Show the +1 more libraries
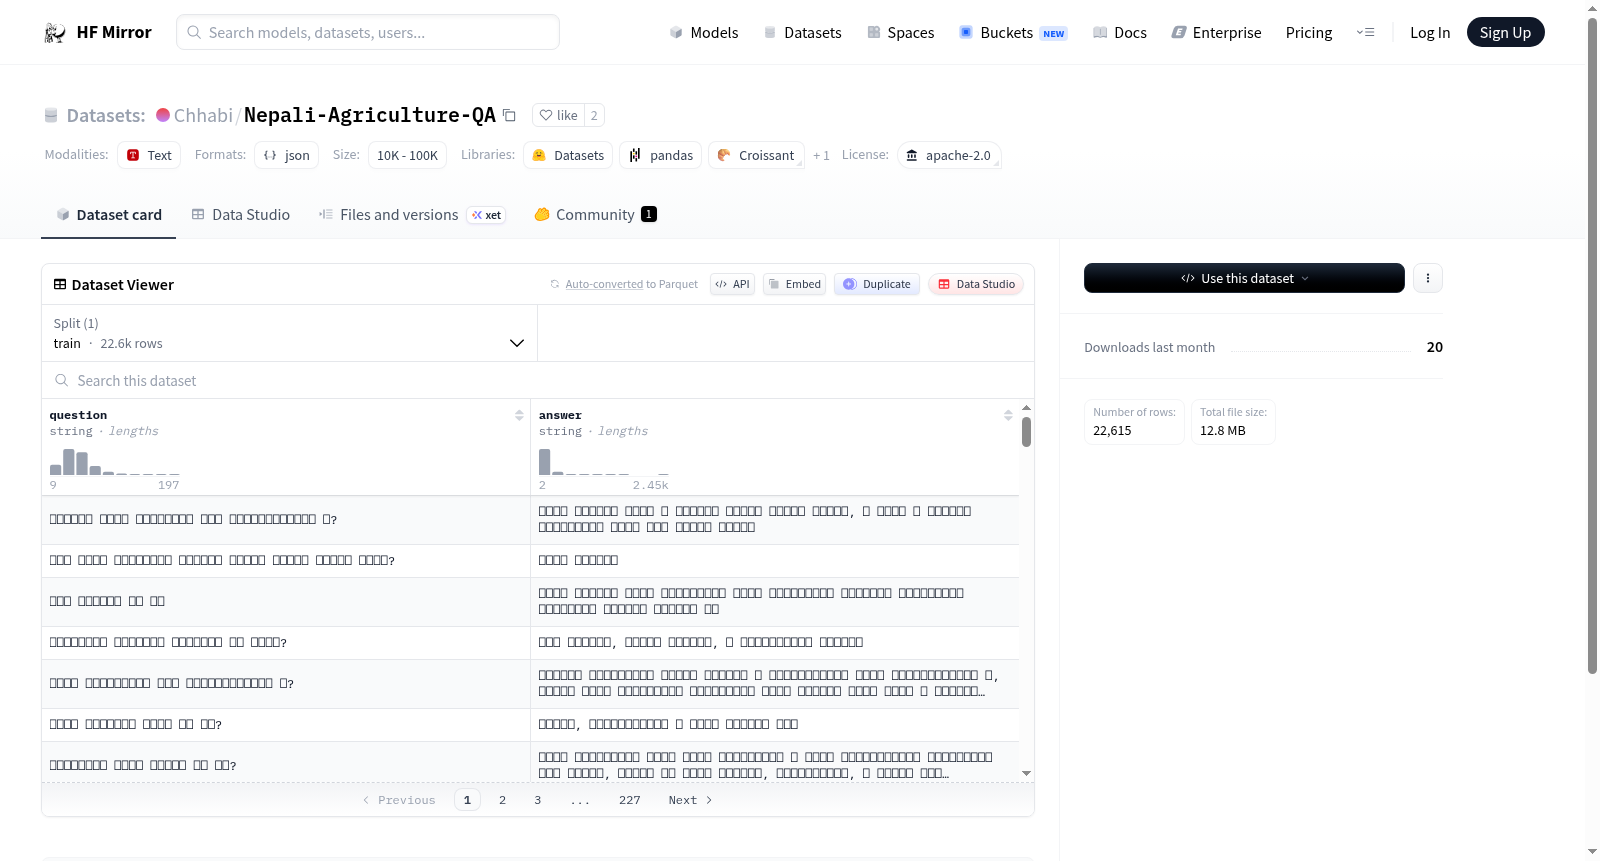The image size is (1600, 861). click(x=821, y=155)
